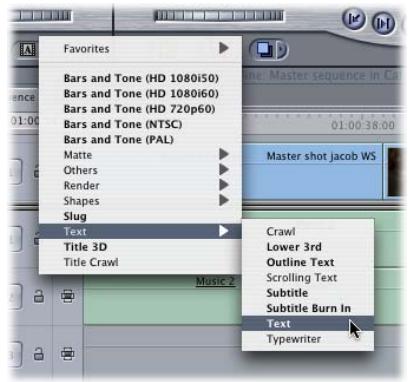Choose Subtitle text generator
Screen dimensions: 410x382
coord(308,293)
